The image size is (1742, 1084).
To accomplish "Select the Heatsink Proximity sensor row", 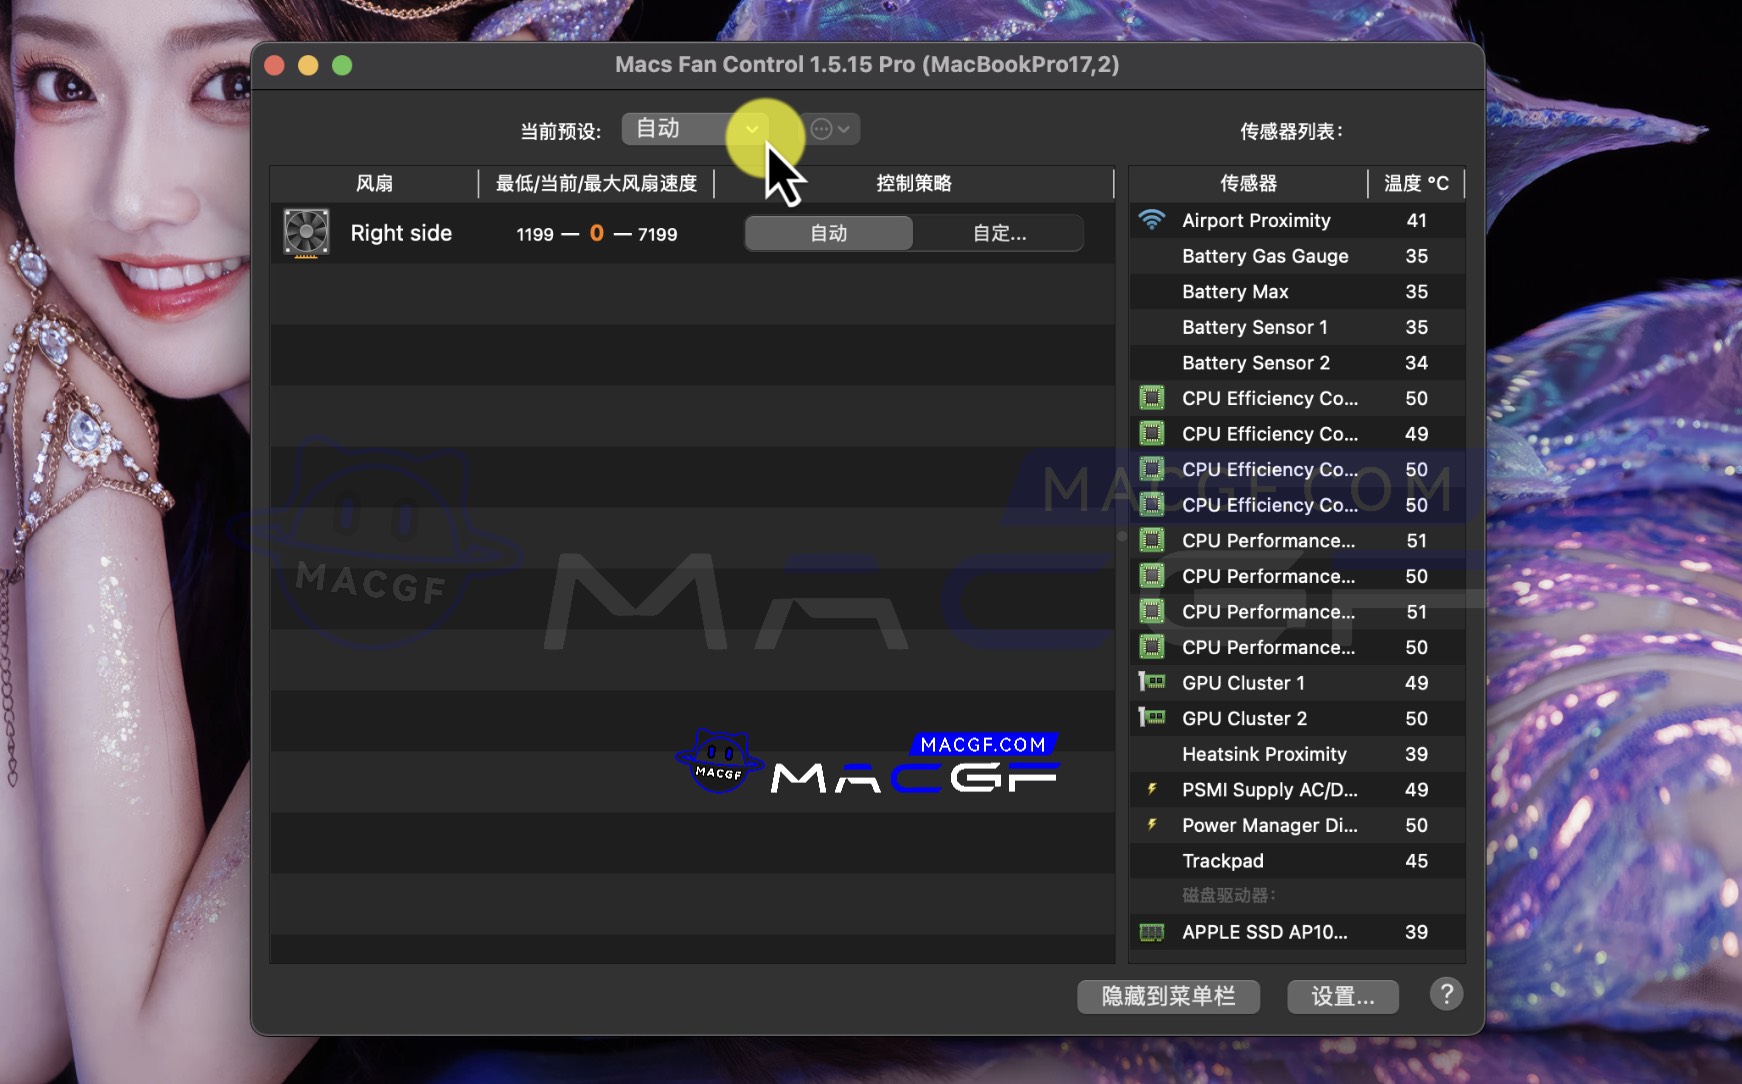I will pos(1297,754).
